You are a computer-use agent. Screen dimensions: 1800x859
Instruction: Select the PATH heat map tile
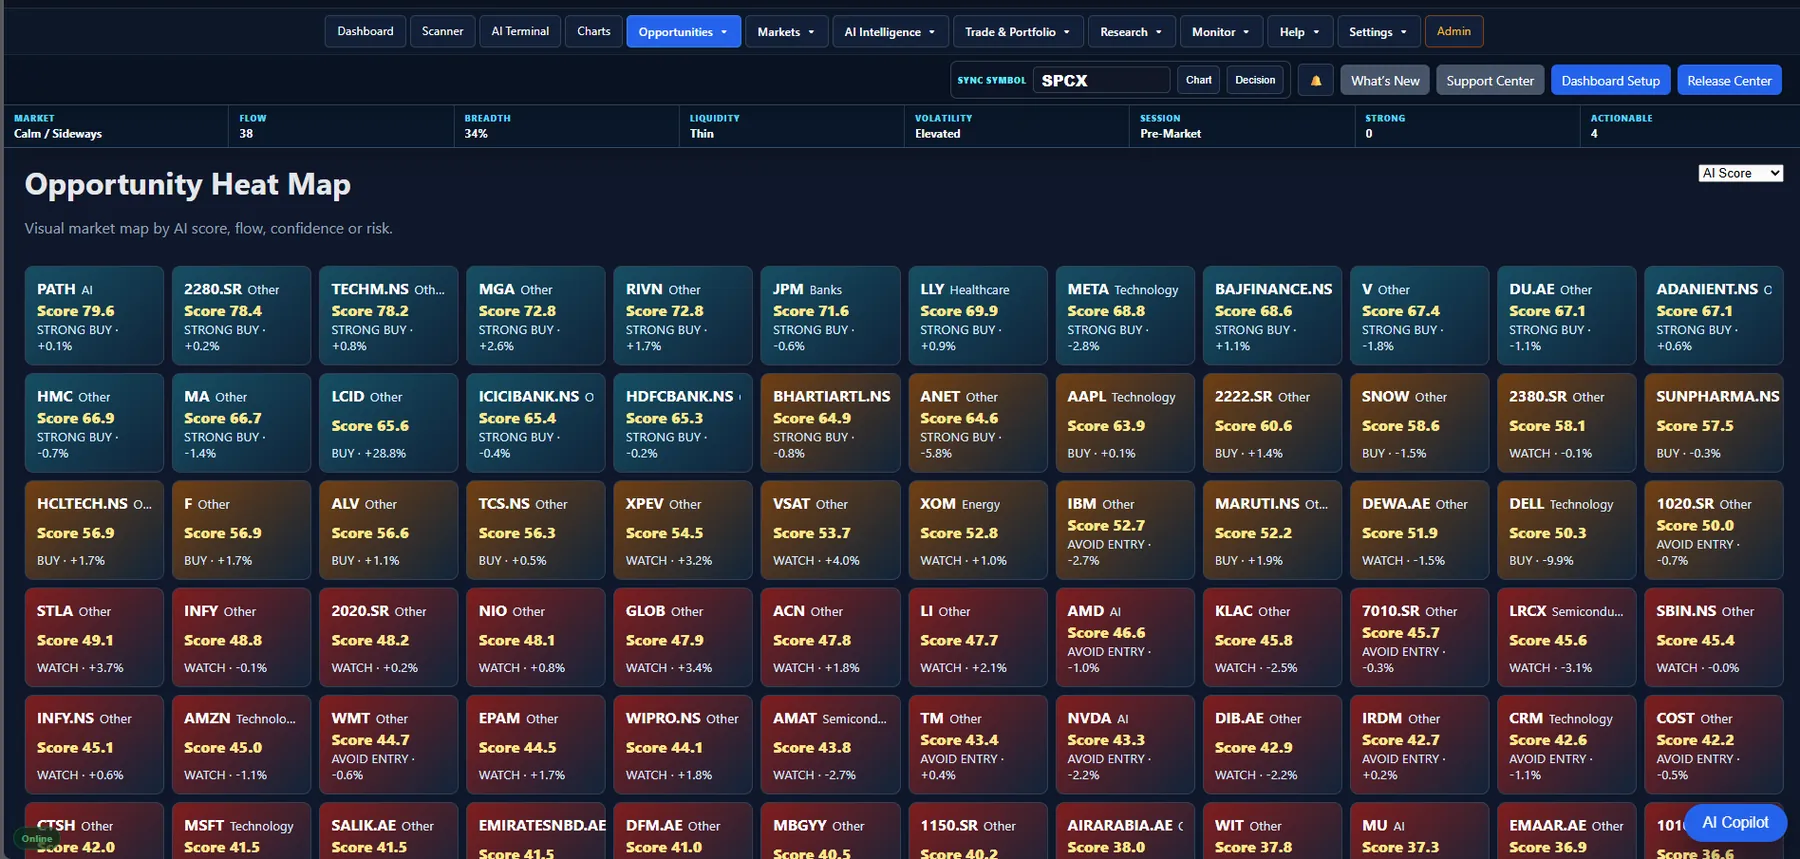tap(94, 315)
